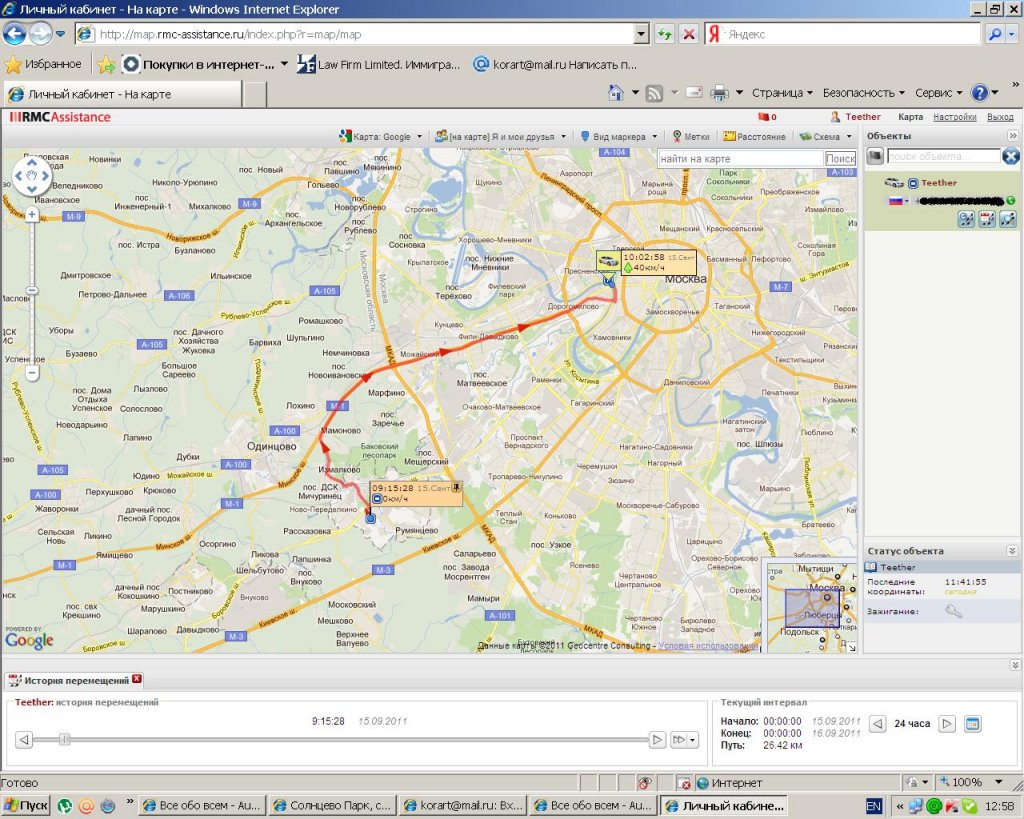Image resolution: width=1024 pixels, height=819 pixels.
Task: Switch to korart@mail.ru taskbar window
Action: click(462, 806)
